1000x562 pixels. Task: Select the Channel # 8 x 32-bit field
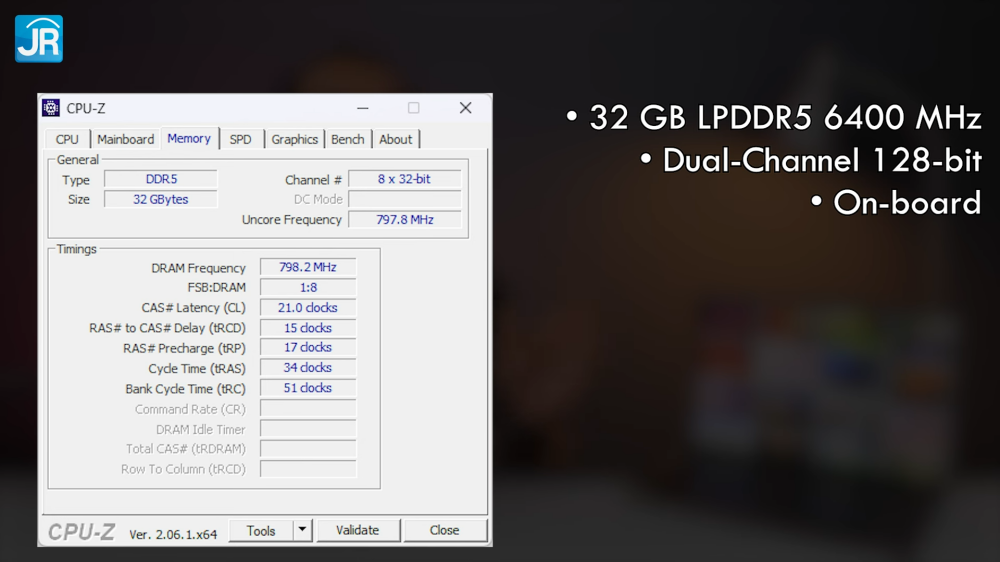[x=405, y=179]
